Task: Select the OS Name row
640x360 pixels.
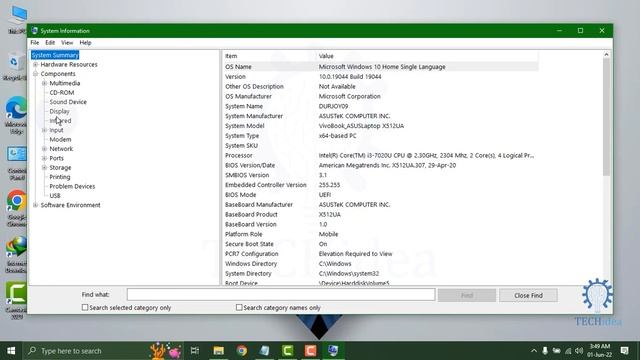Action: point(380,67)
